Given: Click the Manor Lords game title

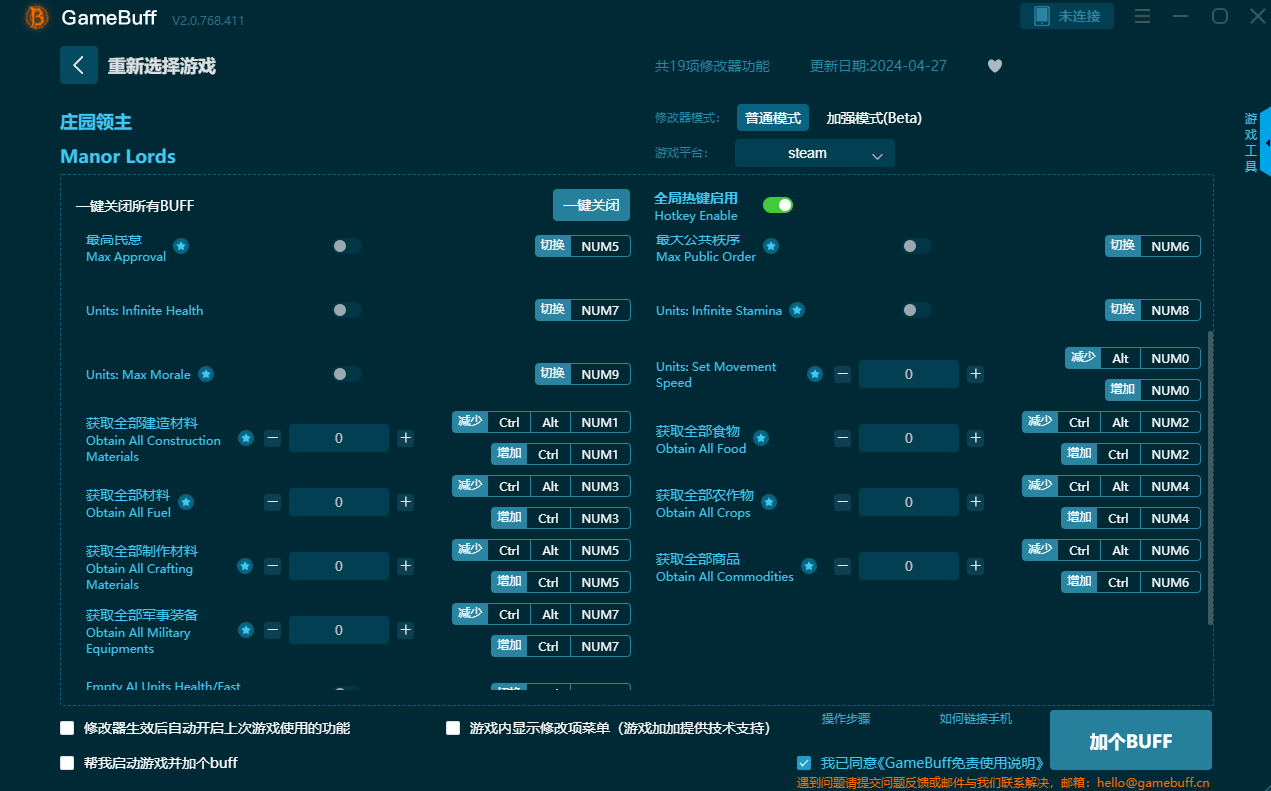Looking at the screenshot, I should point(118,156).
